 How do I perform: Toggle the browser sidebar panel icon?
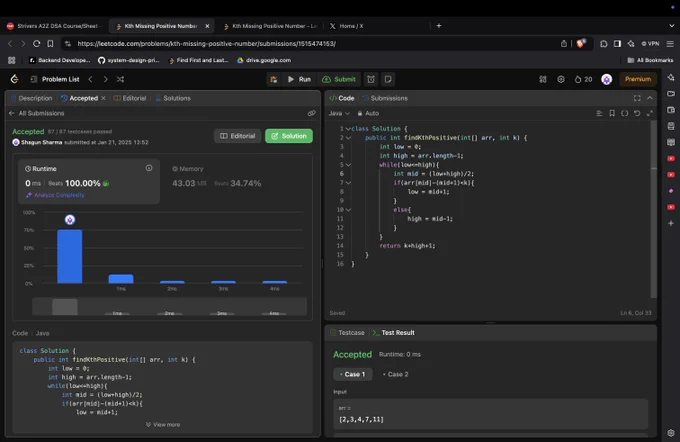617,44
